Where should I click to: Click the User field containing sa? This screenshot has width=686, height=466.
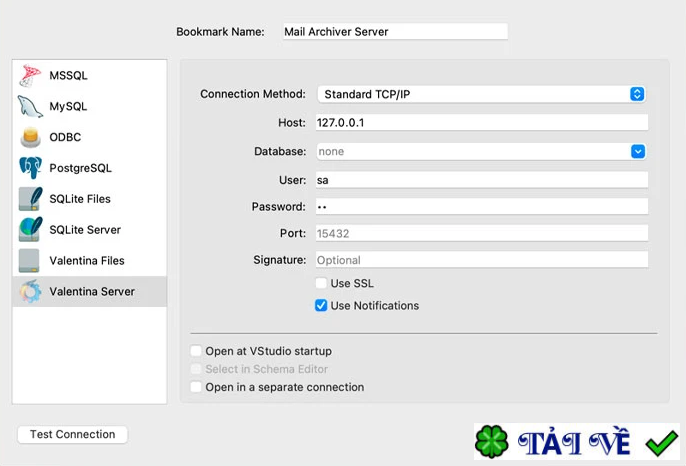482,180
